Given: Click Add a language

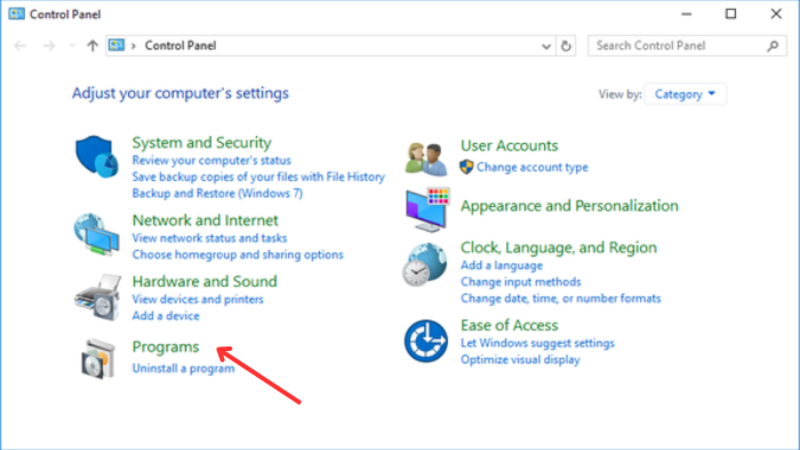Looking at the screenshot, I should click(x=502, y=265).
